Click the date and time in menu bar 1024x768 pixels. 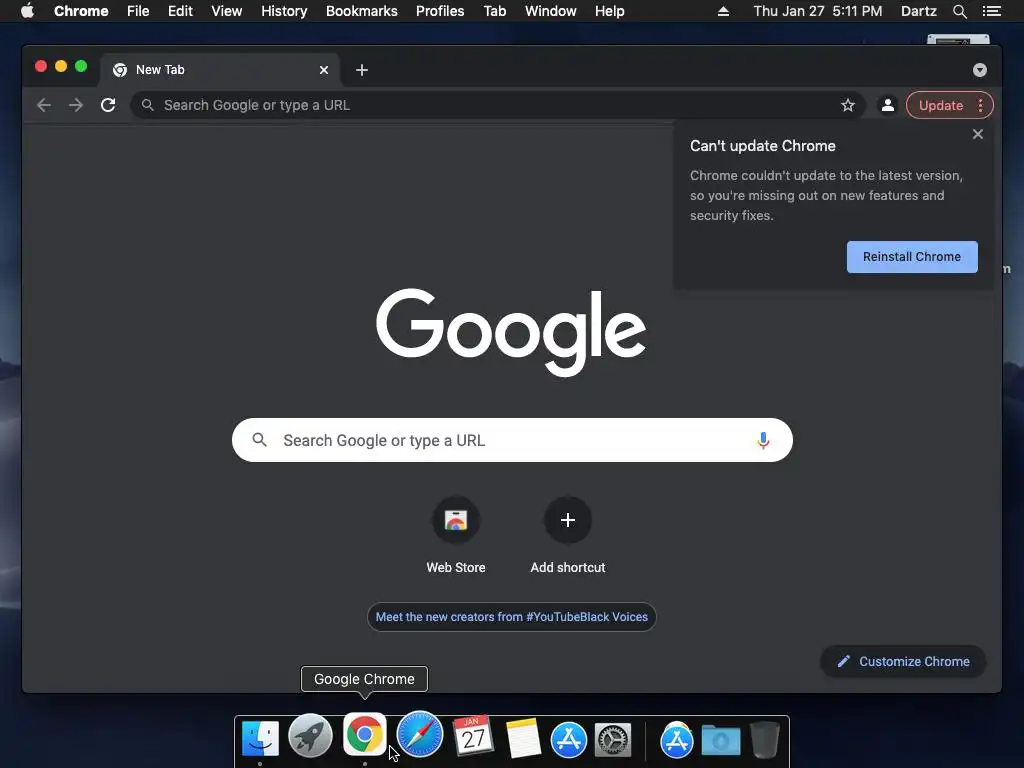click(x=818, y=11)
